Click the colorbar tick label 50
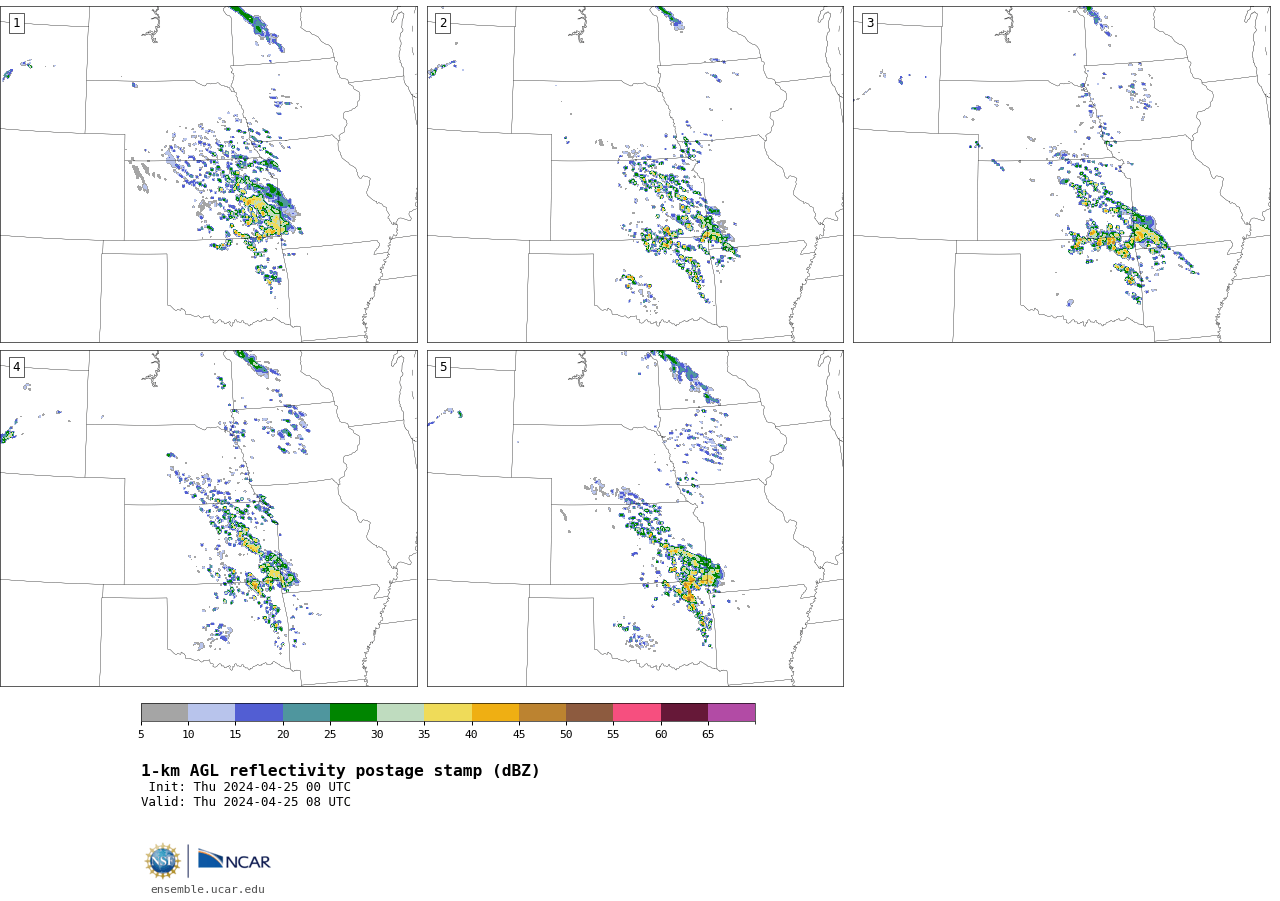The height and width of the screenshot is (901, 1280). 566,735
